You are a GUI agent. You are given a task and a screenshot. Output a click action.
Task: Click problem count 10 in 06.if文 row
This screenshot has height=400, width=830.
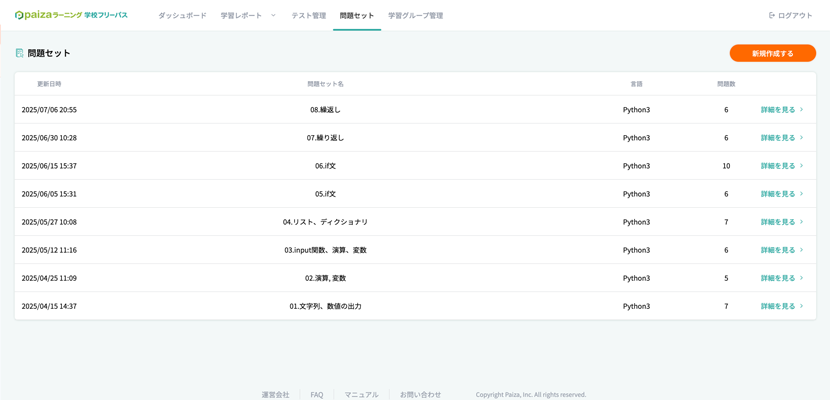pyautogui.click(x=726, y=166)
